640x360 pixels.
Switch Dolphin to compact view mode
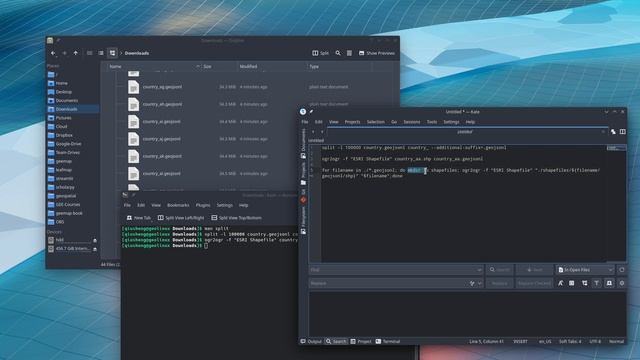[101, 53]
